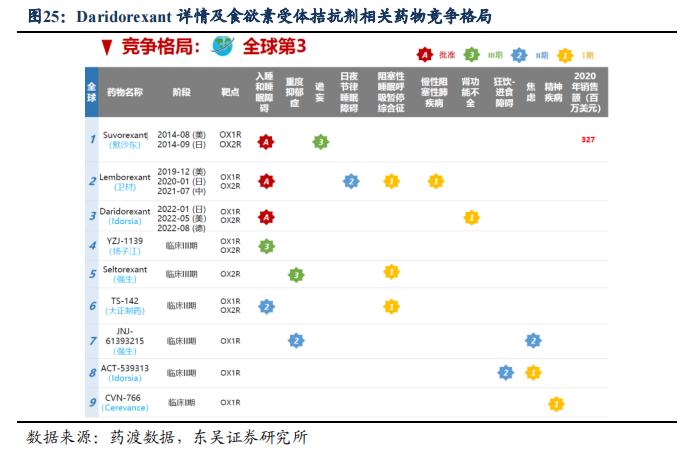
Task: Click the globe icon beside 全球第3
Action: tap(223, 46)
